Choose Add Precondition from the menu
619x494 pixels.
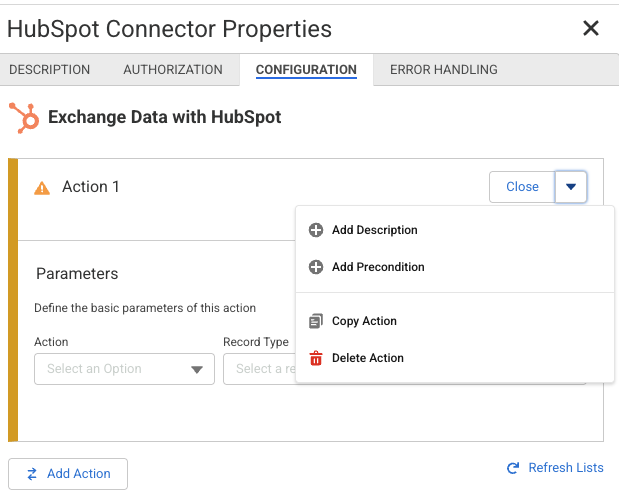378,267
